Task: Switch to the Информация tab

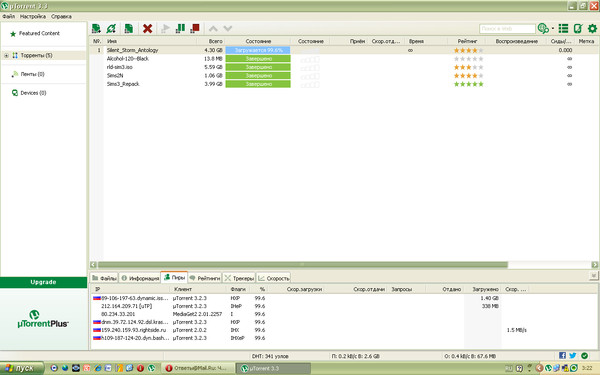Action: pos(140,278)
